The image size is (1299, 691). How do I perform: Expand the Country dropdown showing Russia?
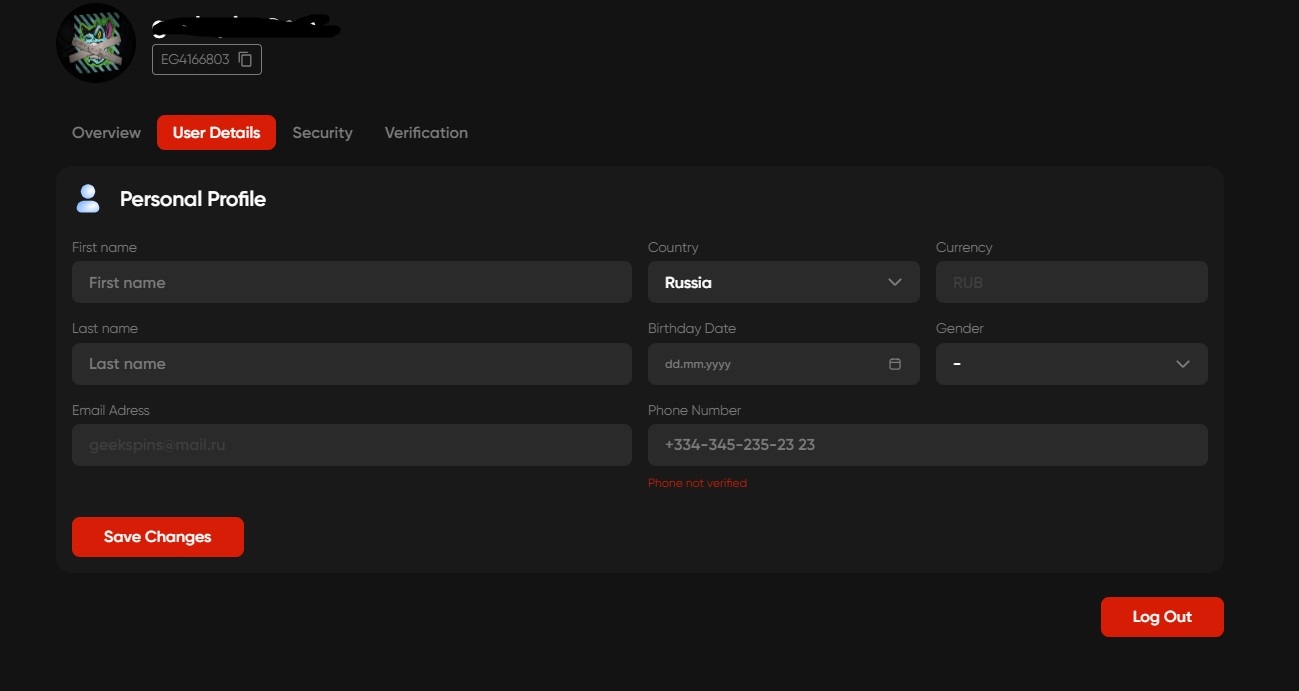(783, 283)
